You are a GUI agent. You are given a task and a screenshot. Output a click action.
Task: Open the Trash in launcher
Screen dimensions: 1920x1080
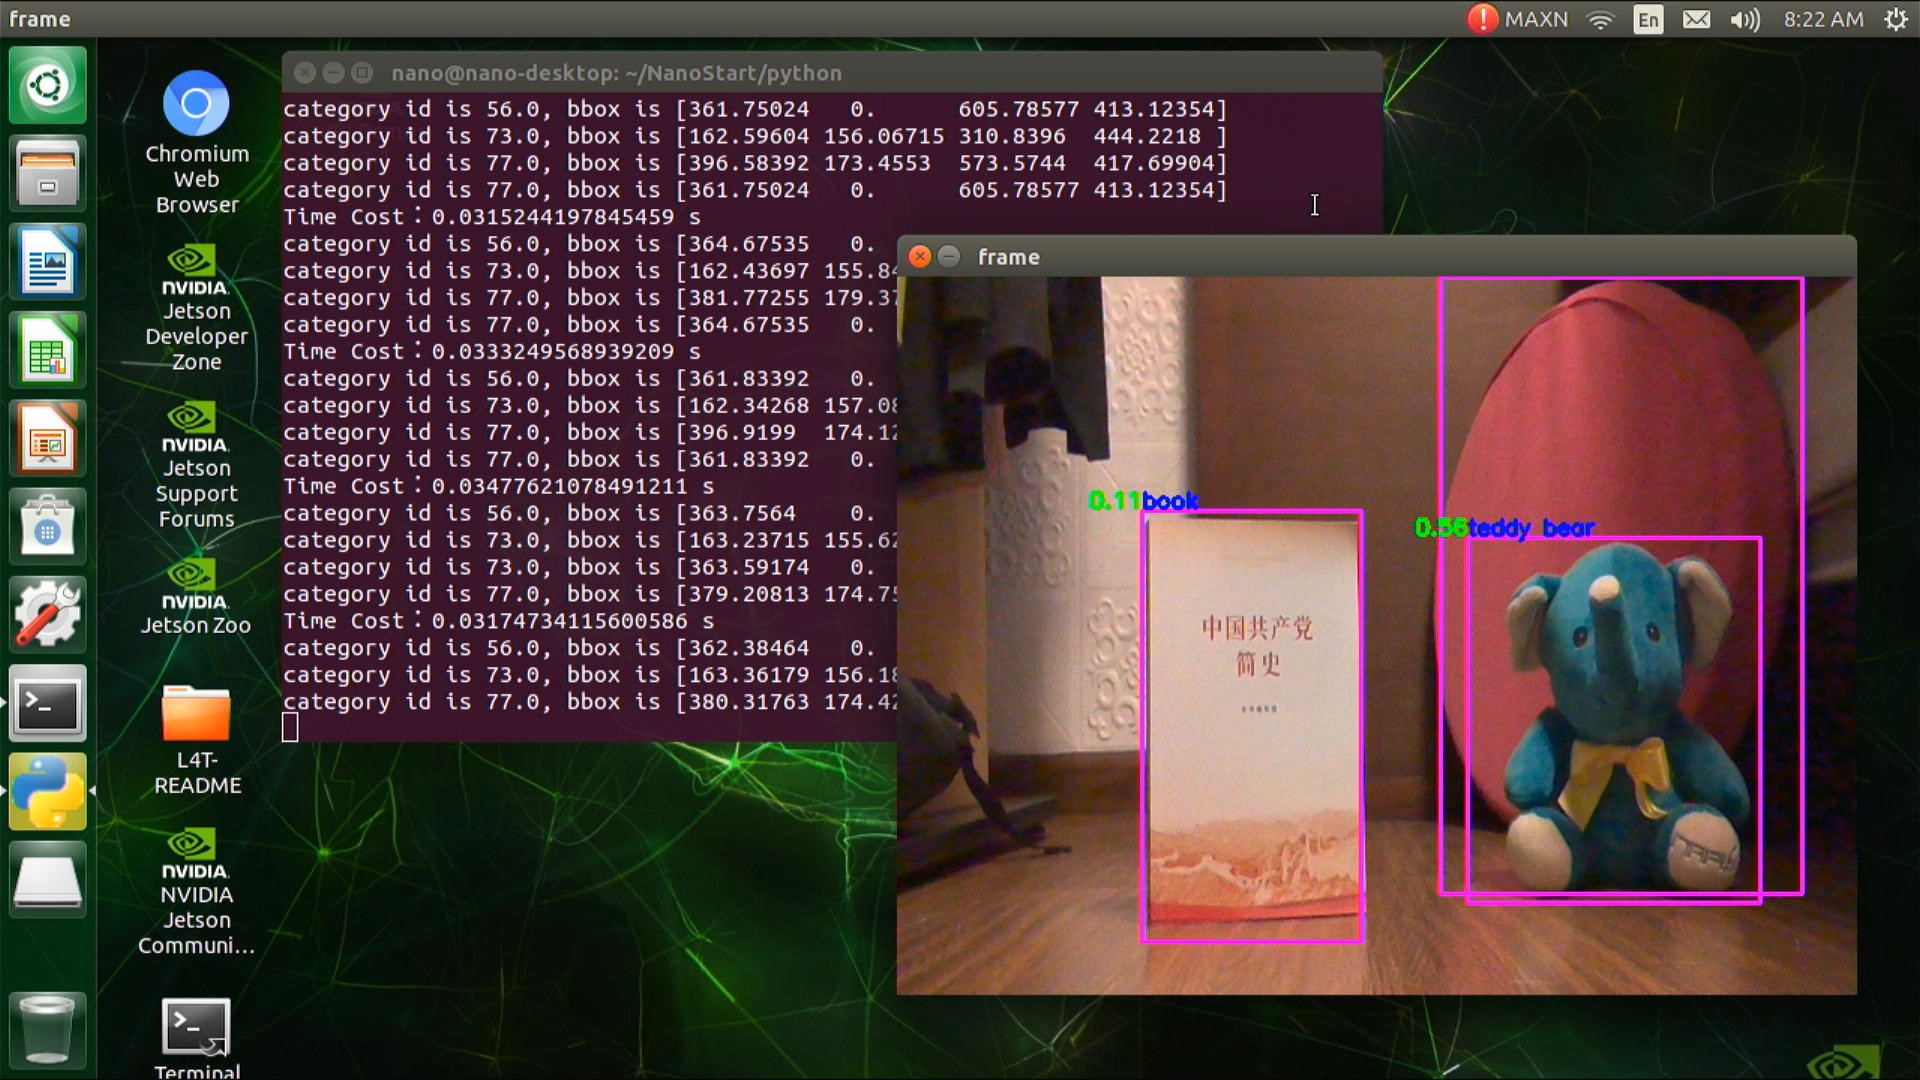click(47, 1030)
